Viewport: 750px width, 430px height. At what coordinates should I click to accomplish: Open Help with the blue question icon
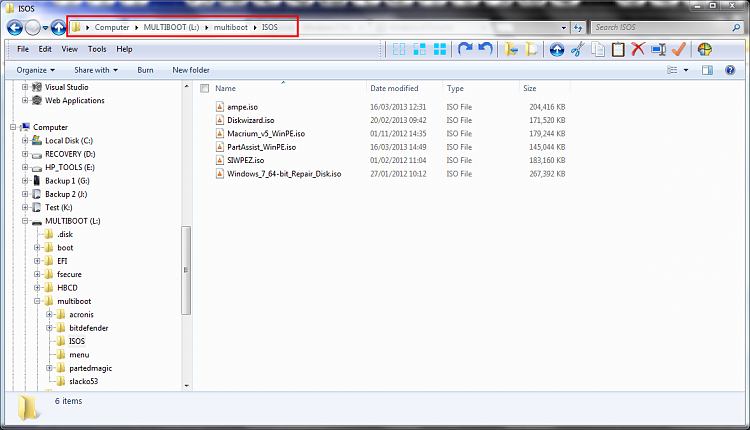tap(730, 70)
